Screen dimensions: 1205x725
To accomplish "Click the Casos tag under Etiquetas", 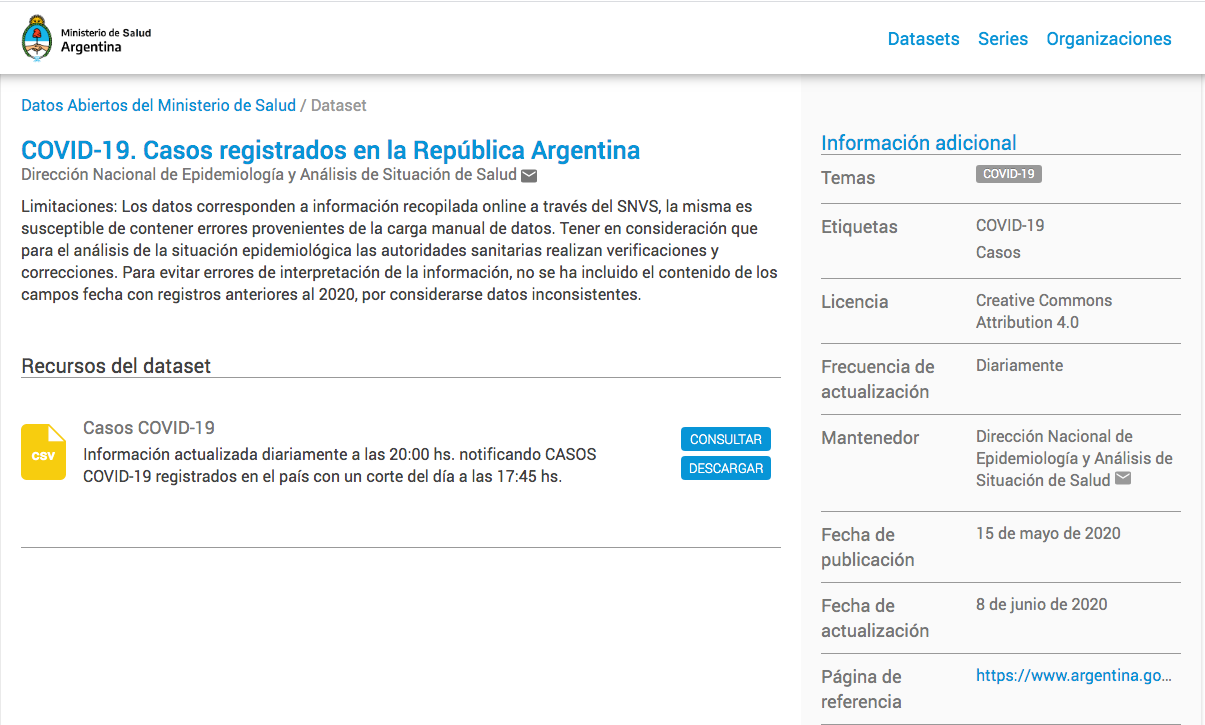I will tap(998, 252).
